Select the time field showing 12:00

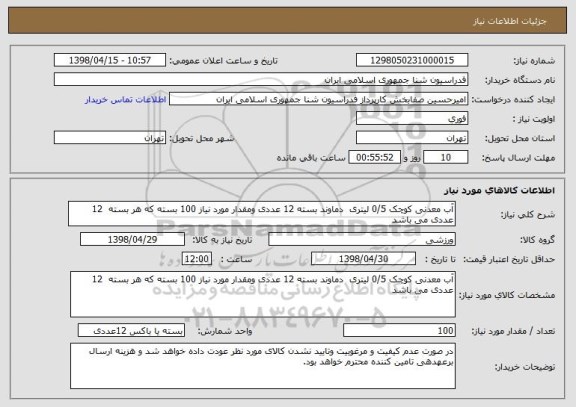click(197, 259)
